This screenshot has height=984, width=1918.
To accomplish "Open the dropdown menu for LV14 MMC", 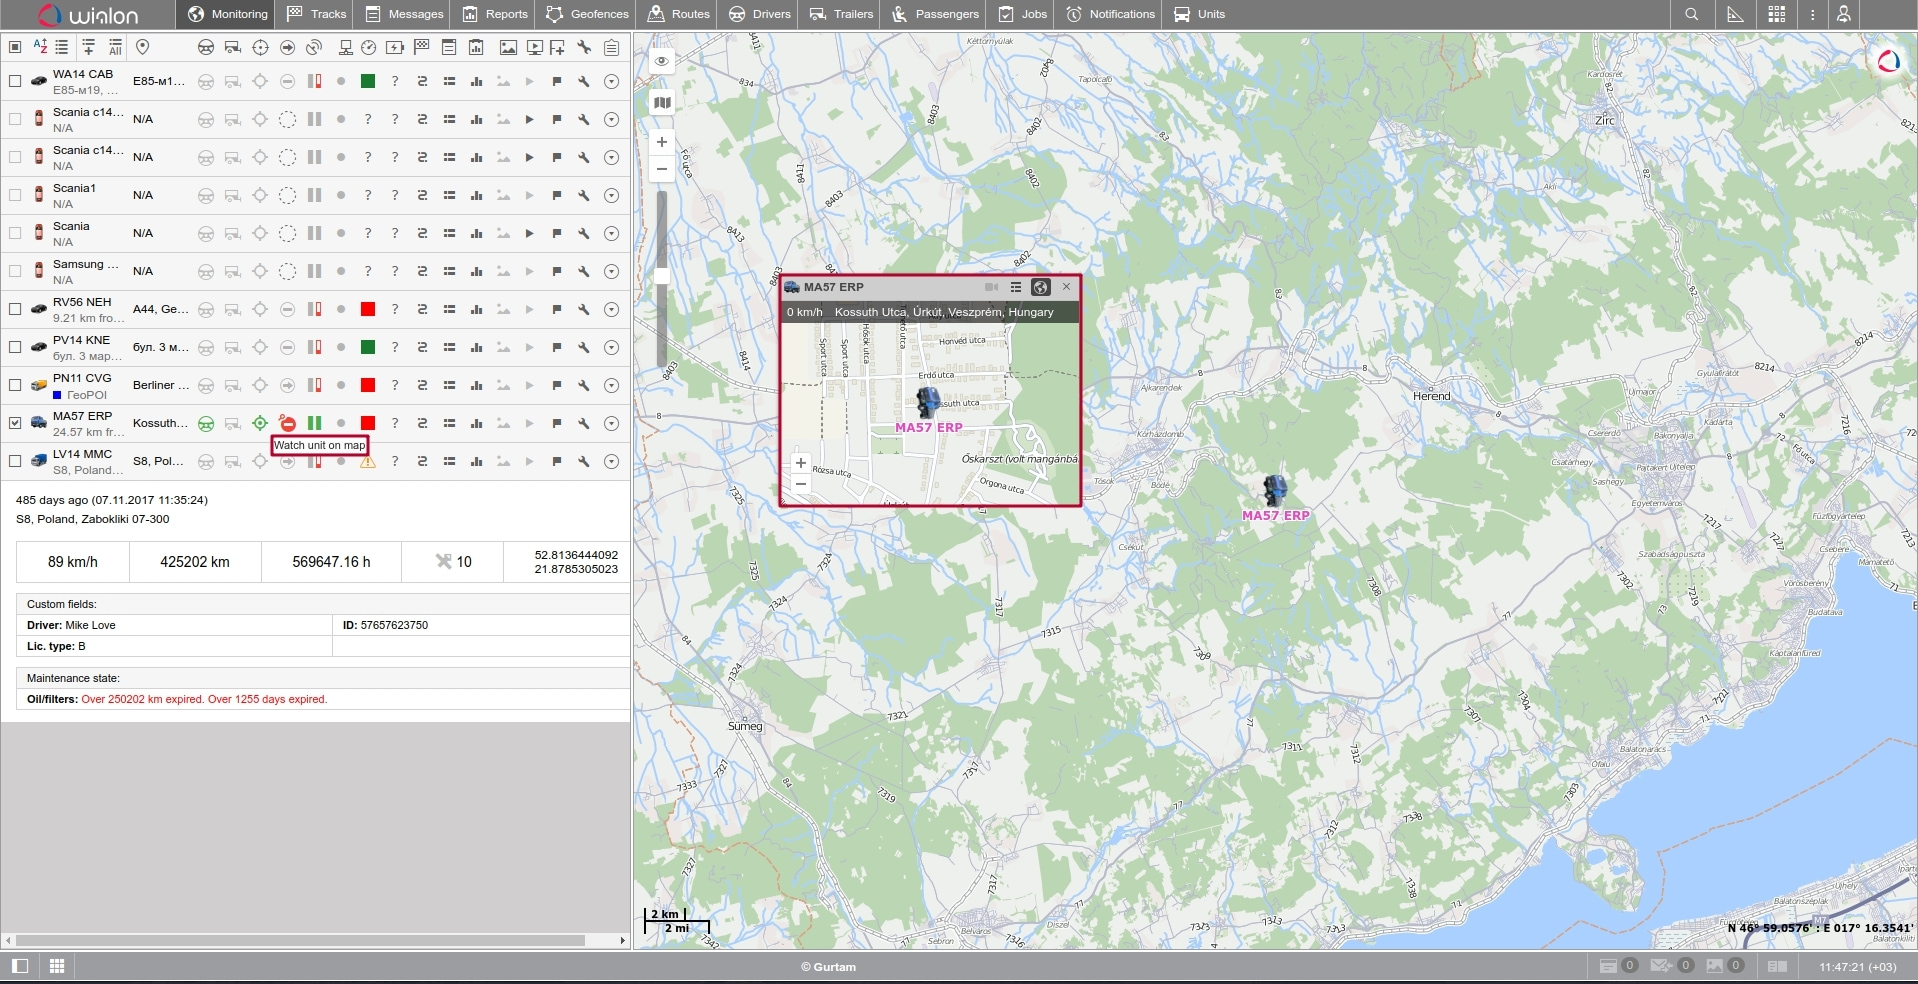I will pyautogui.click(x=611, y=462).
